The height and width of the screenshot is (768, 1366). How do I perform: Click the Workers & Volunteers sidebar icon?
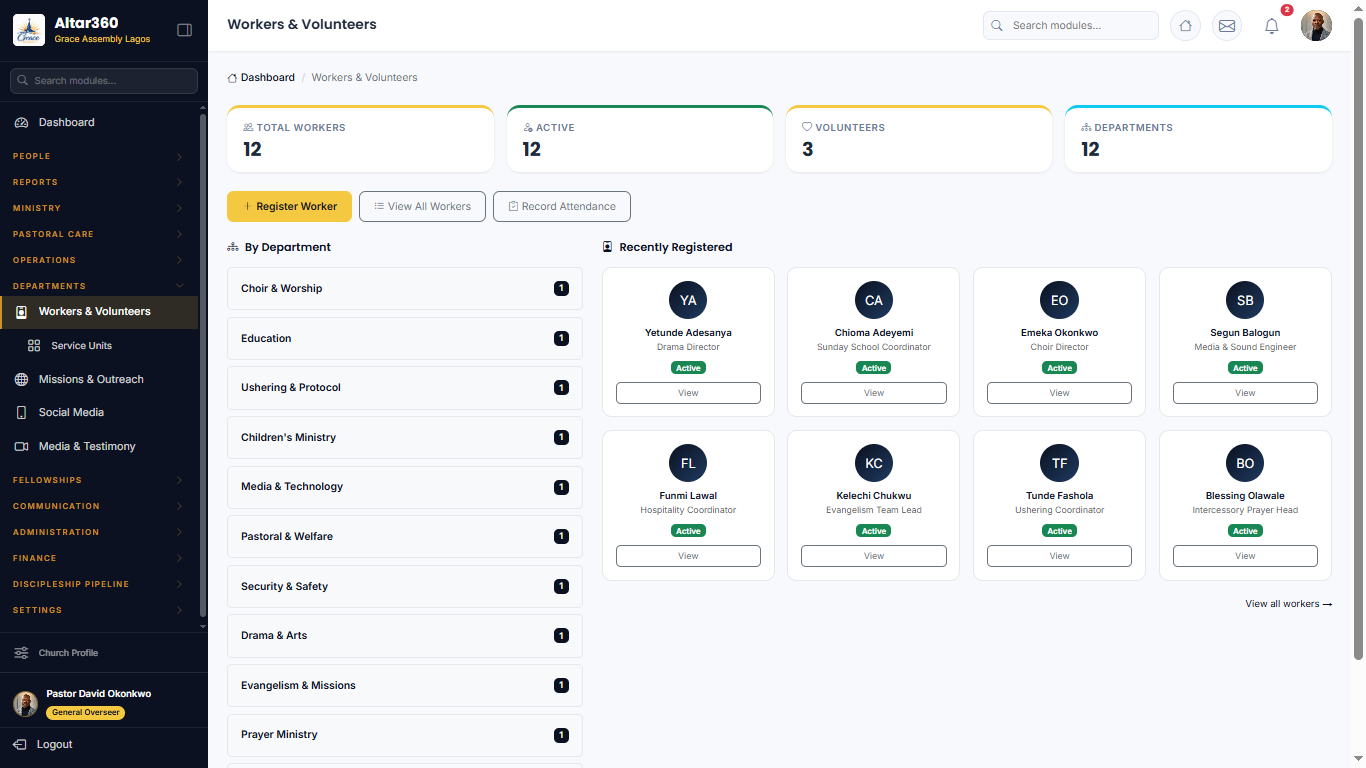pos(21,312)
